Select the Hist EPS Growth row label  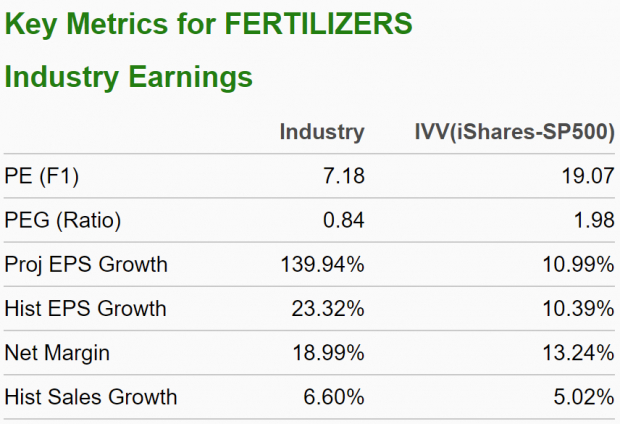[86, 309]
